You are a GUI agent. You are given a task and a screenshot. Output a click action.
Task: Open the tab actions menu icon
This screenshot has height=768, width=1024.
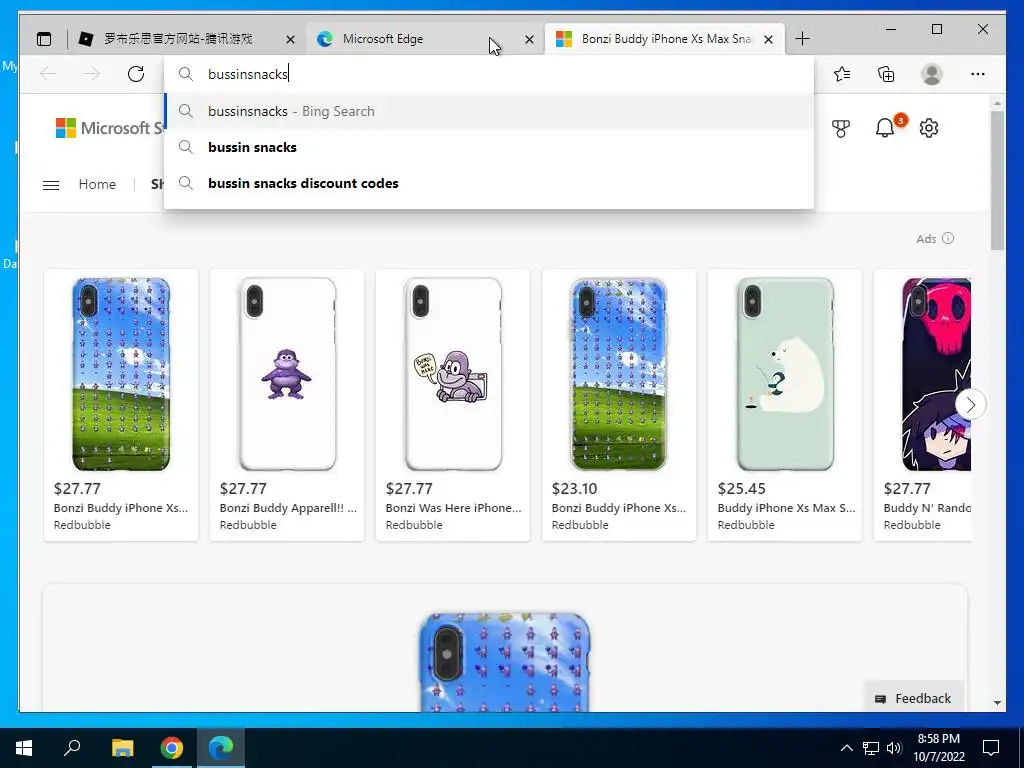pyautogui.click(x=44, y=39)
